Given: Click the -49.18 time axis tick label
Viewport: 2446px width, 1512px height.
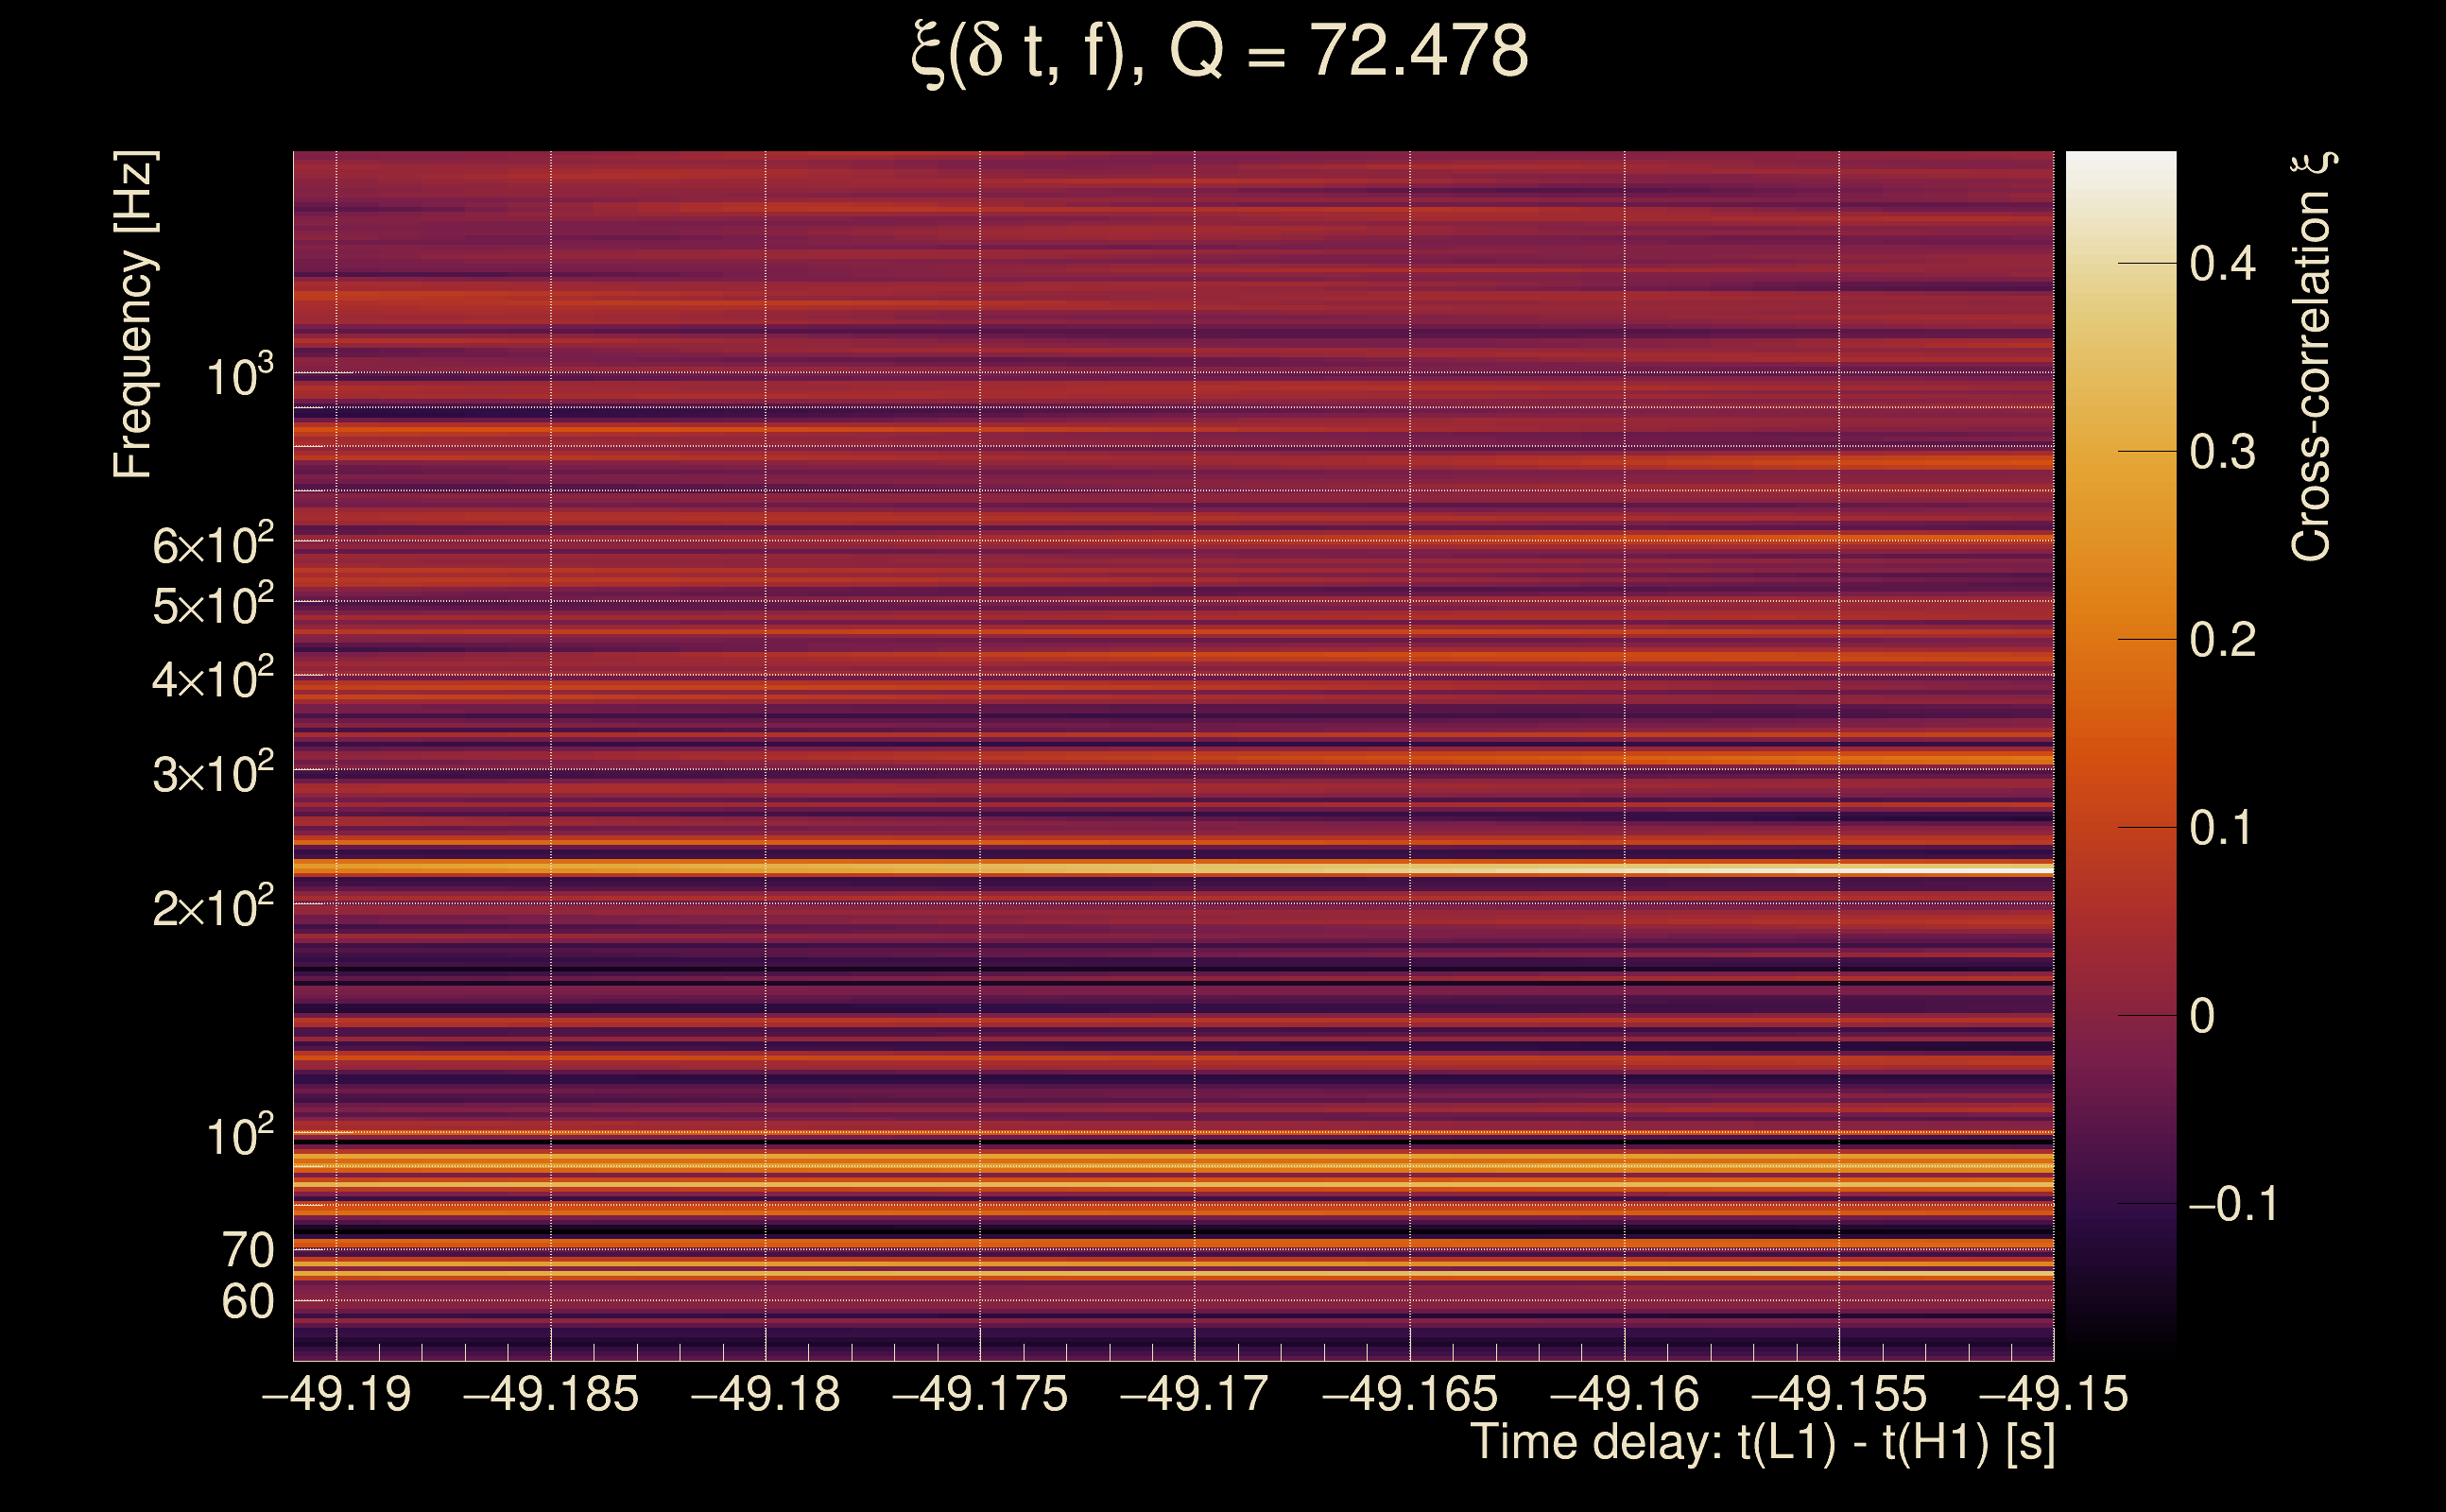Looking at the screenshot, I should pos(765,1394).
